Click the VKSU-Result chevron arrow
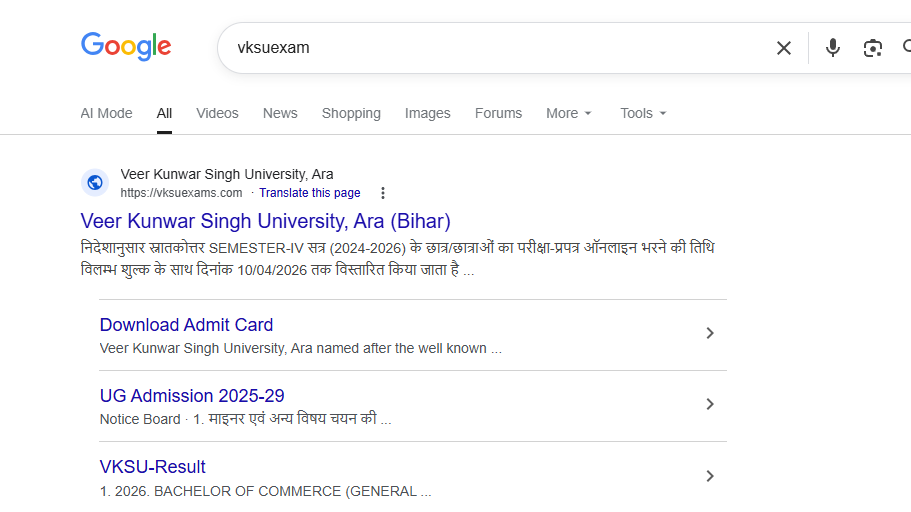911x512 pixels. coord(710,476)
